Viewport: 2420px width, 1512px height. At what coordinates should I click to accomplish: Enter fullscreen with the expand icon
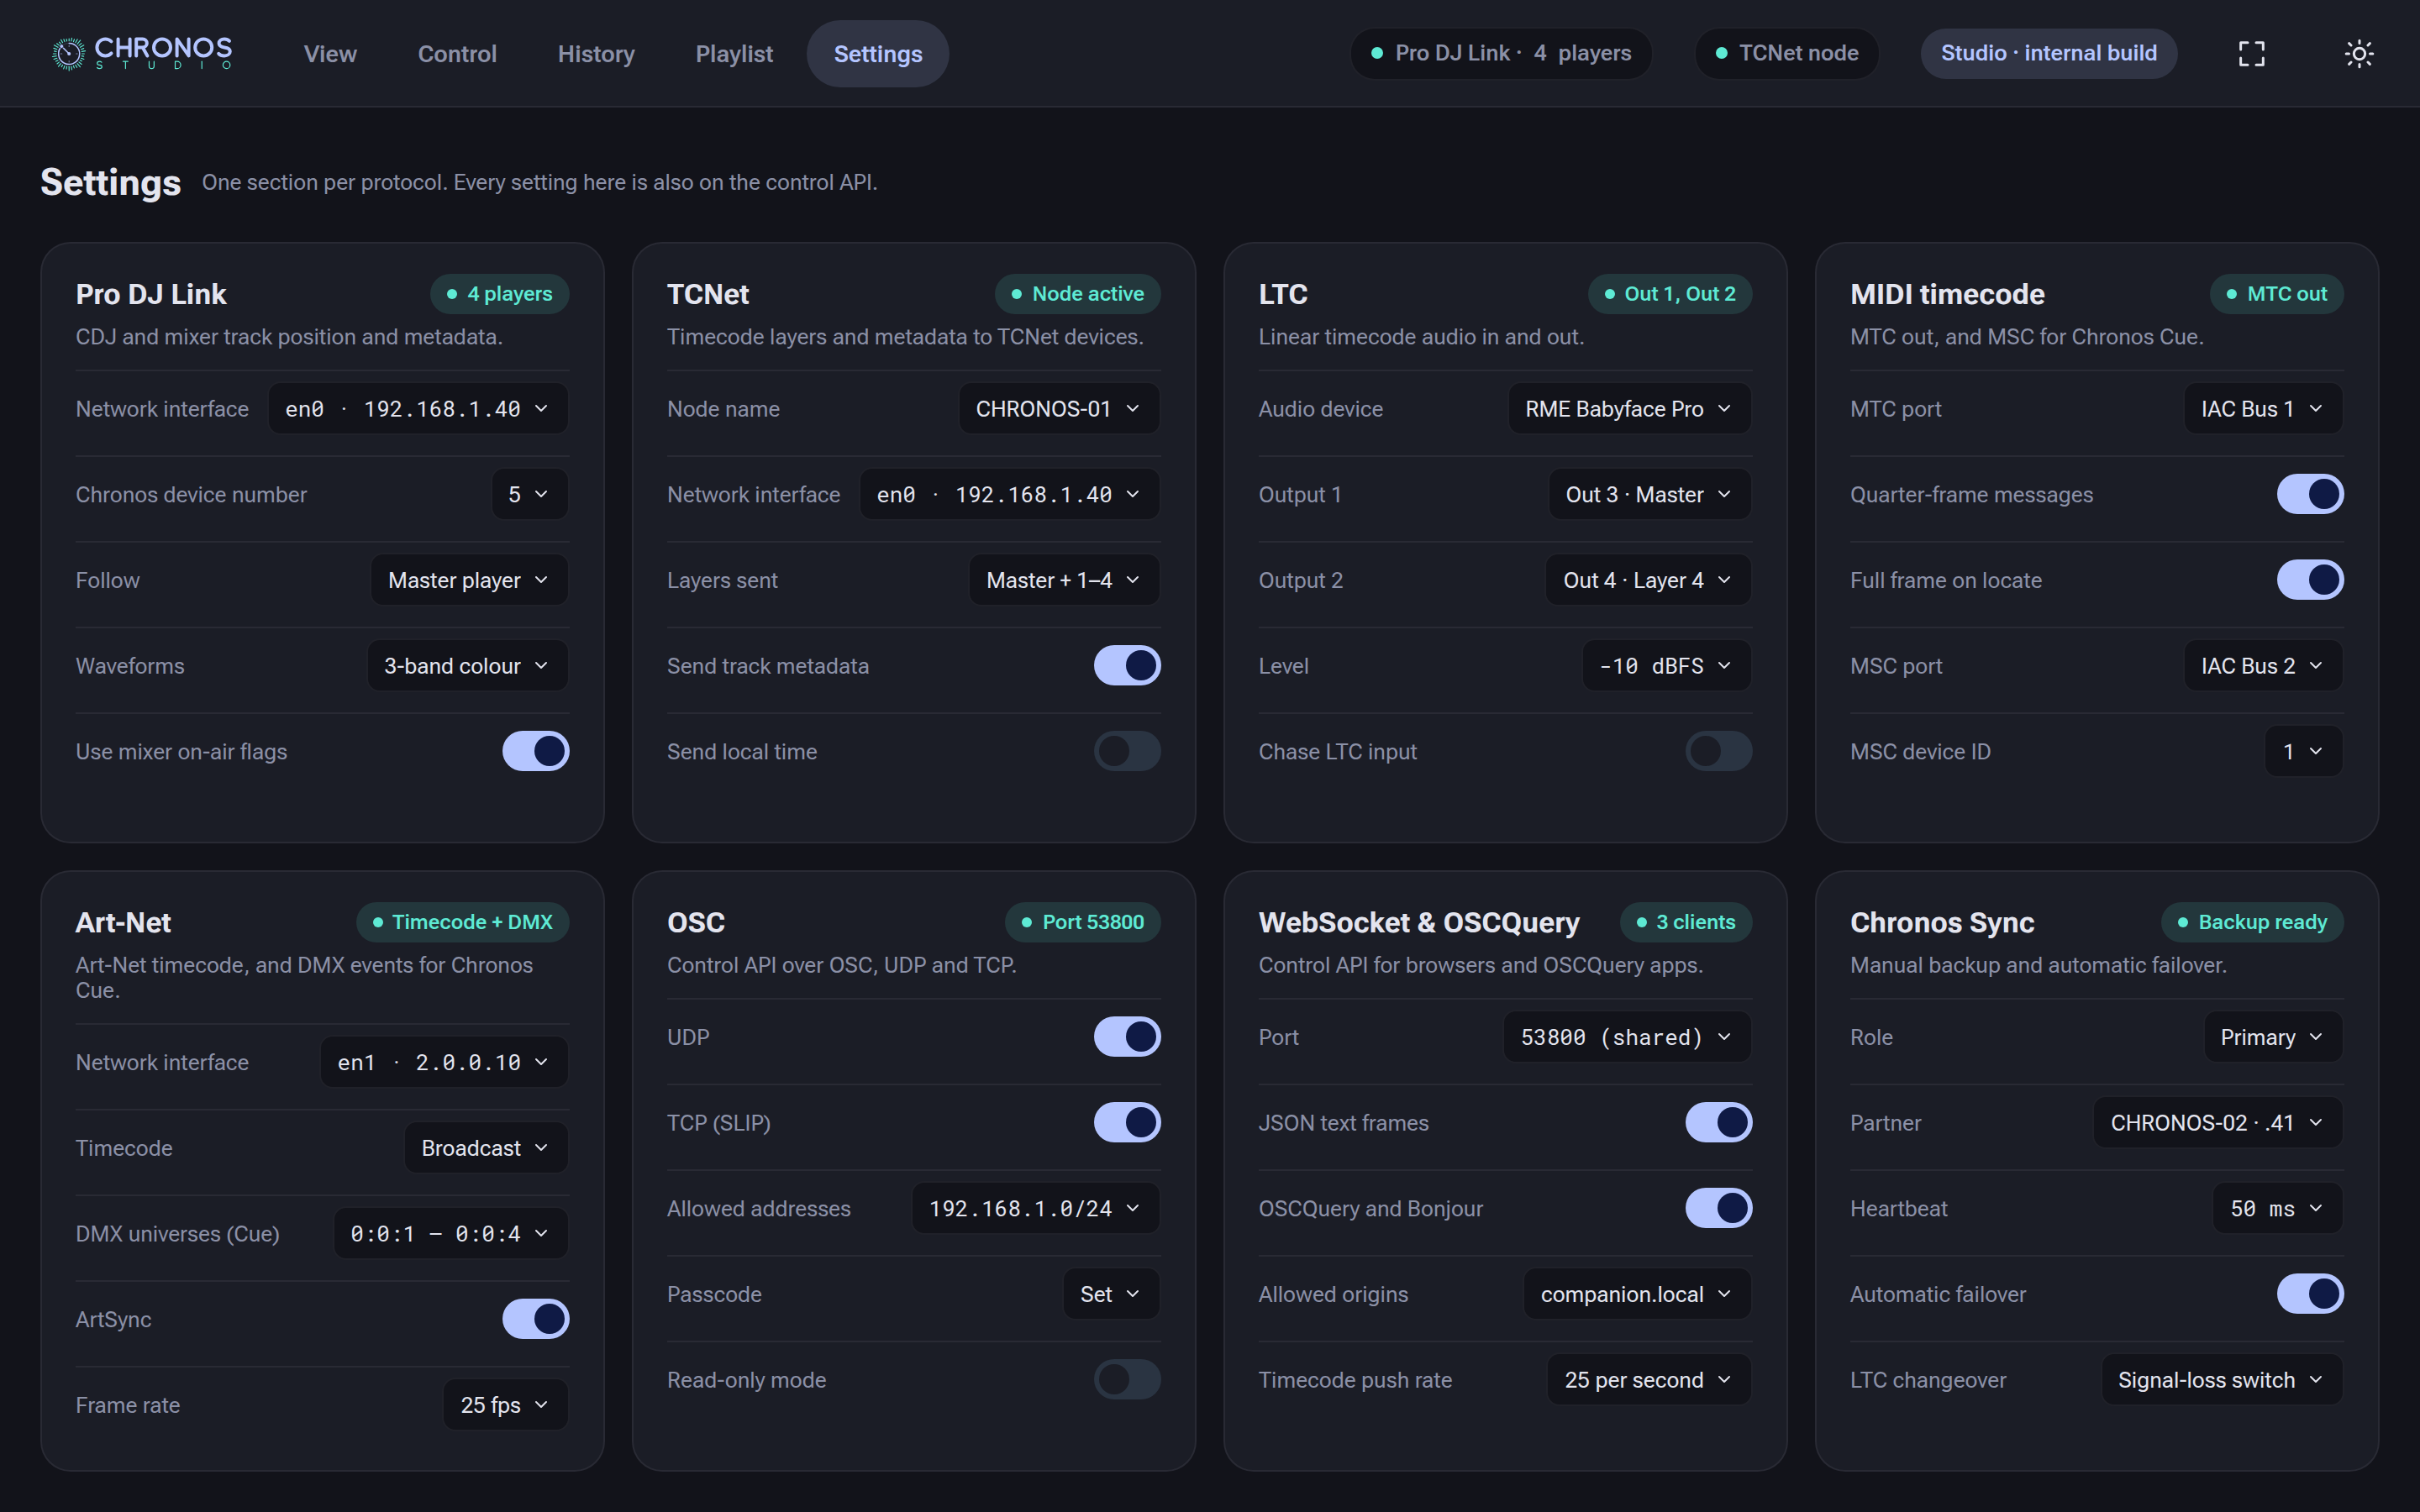click(x=2251, y=53)
